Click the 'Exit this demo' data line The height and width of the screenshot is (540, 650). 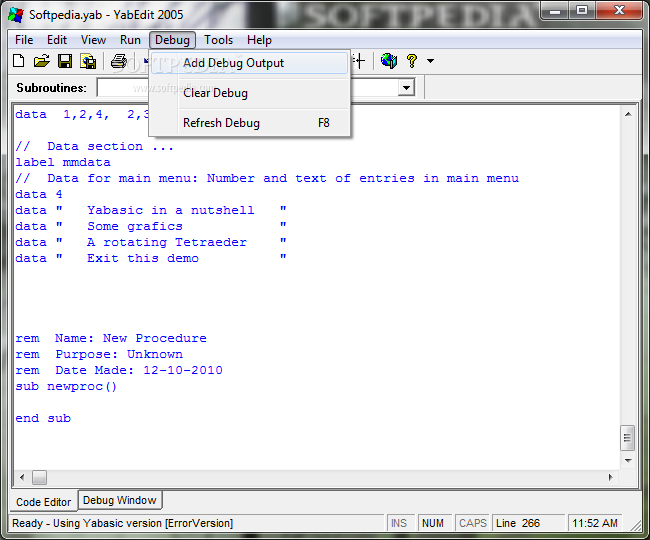(x=151, y=259)
